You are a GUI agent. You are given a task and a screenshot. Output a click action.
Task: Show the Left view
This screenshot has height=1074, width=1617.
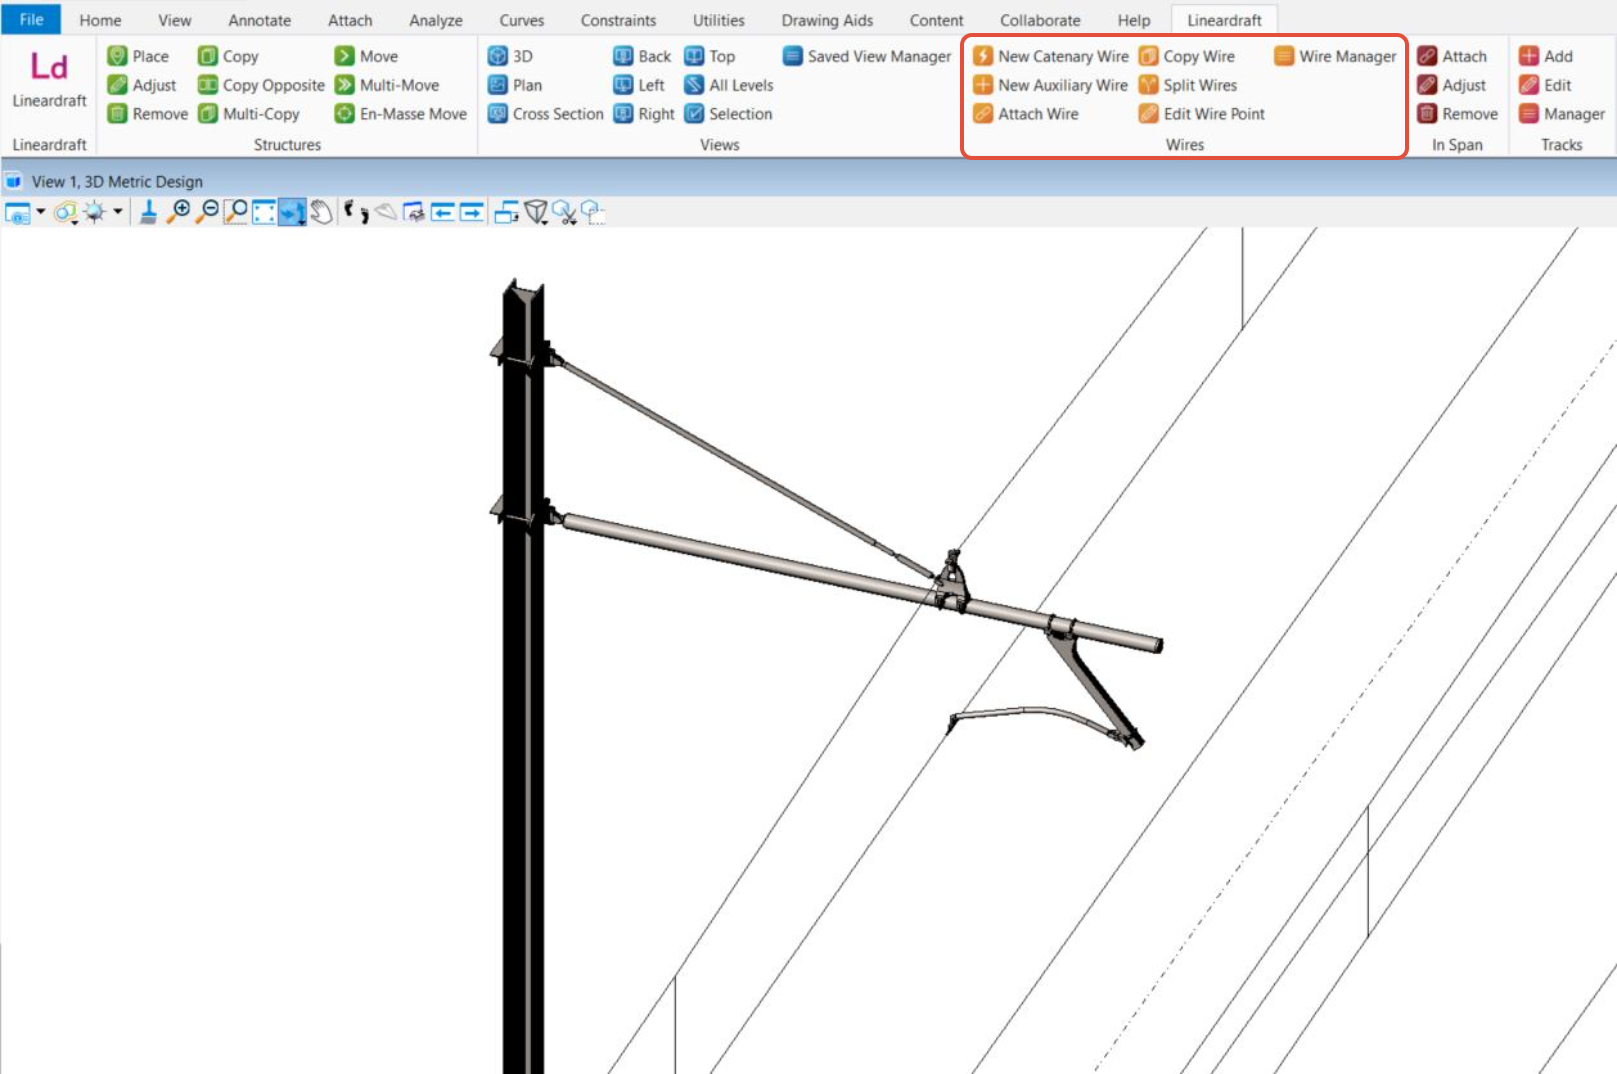pyautogui.click(x=639, y=85)
